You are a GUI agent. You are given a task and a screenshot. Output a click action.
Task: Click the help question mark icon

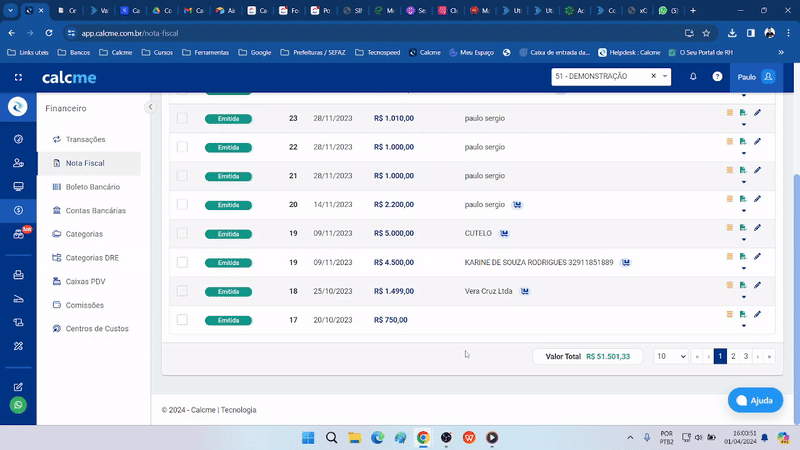coord(717,76)
